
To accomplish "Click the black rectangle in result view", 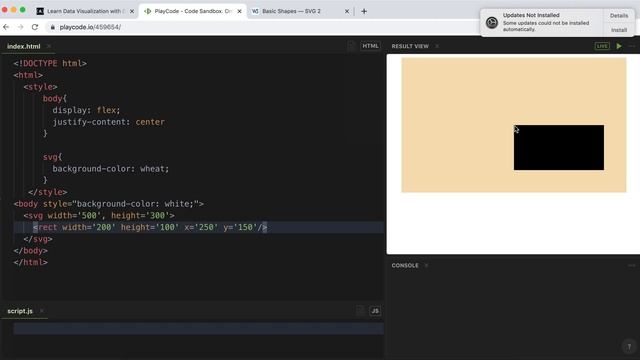I will [x=559, y=147].
